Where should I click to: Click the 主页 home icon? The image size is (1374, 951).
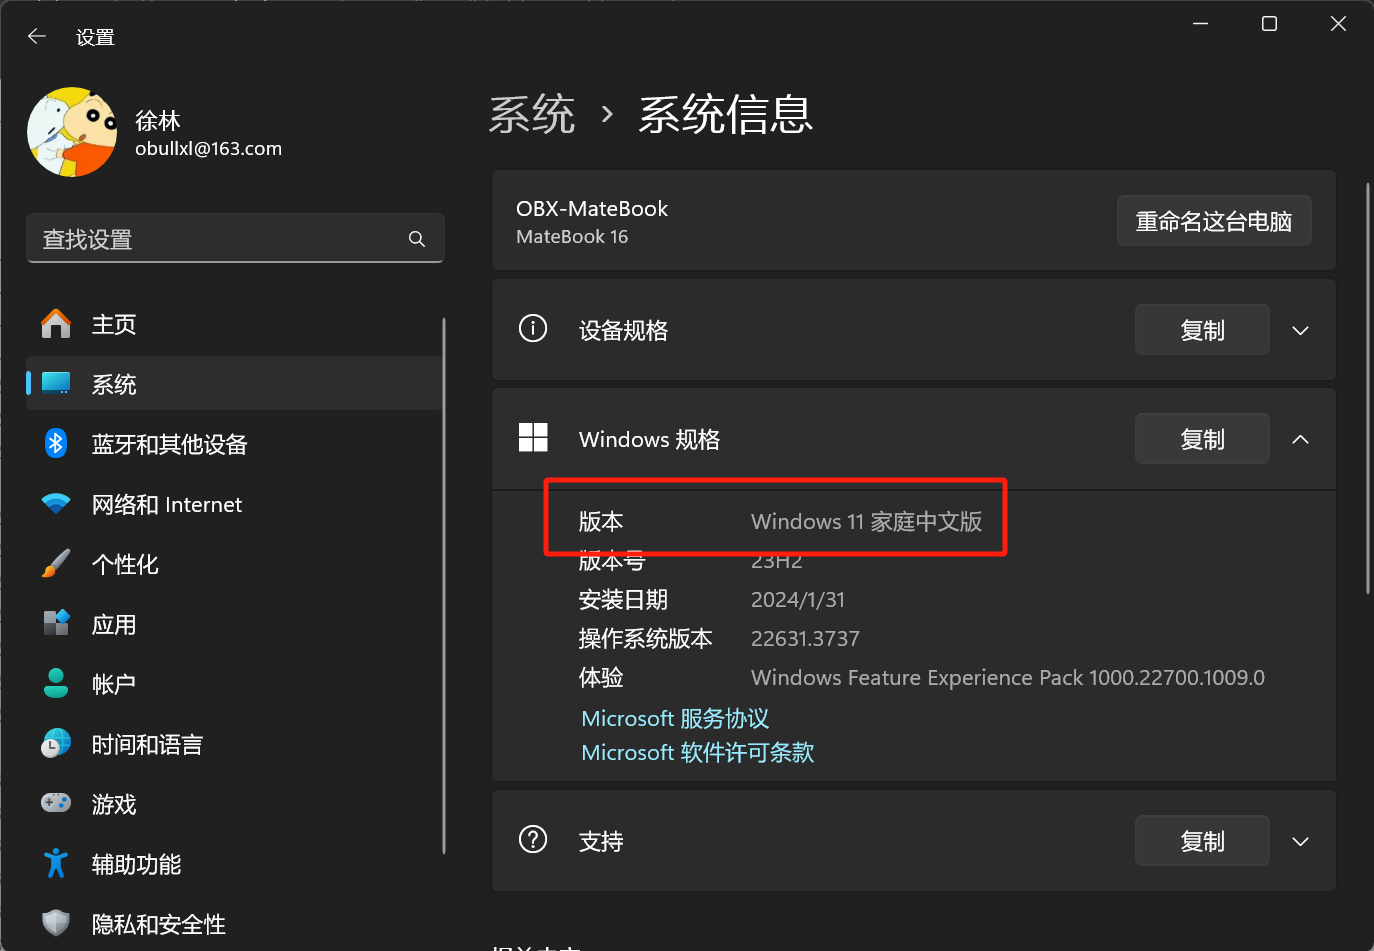(x=56, y=324)
